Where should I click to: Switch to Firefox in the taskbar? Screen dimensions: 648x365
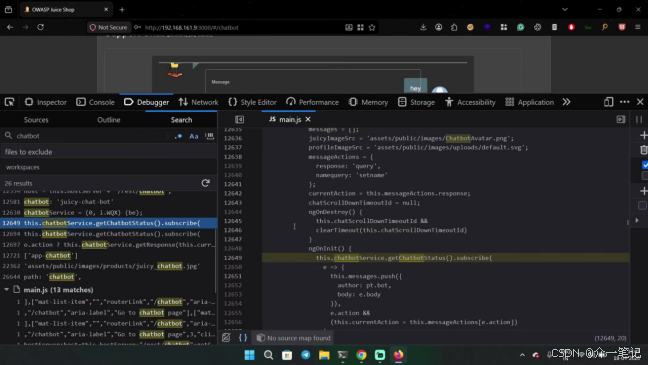tap(398, 355)
